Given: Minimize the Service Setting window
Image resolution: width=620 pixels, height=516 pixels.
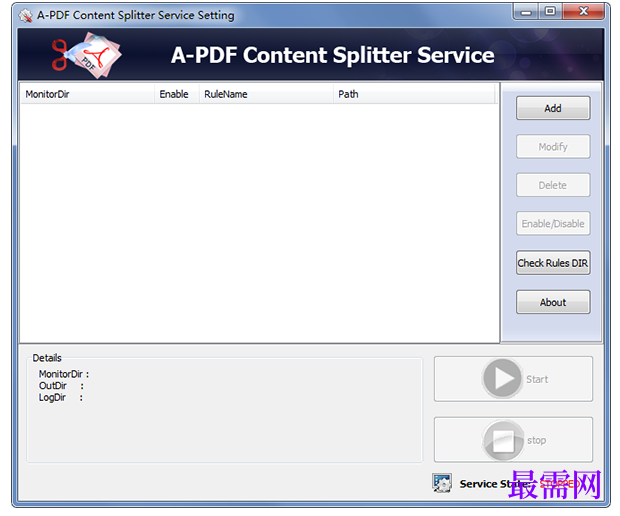Looking at the screenshot, I should pos(525,11).
